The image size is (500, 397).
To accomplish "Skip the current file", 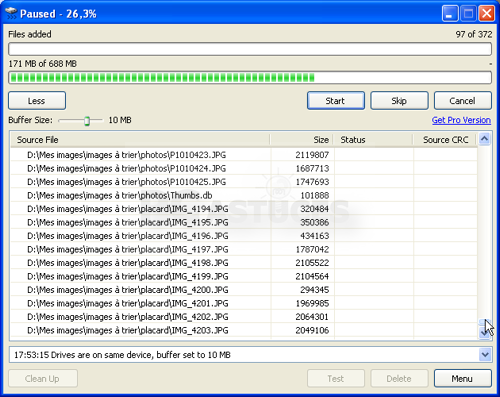I will pyautogui.click(x=399, y=101).
